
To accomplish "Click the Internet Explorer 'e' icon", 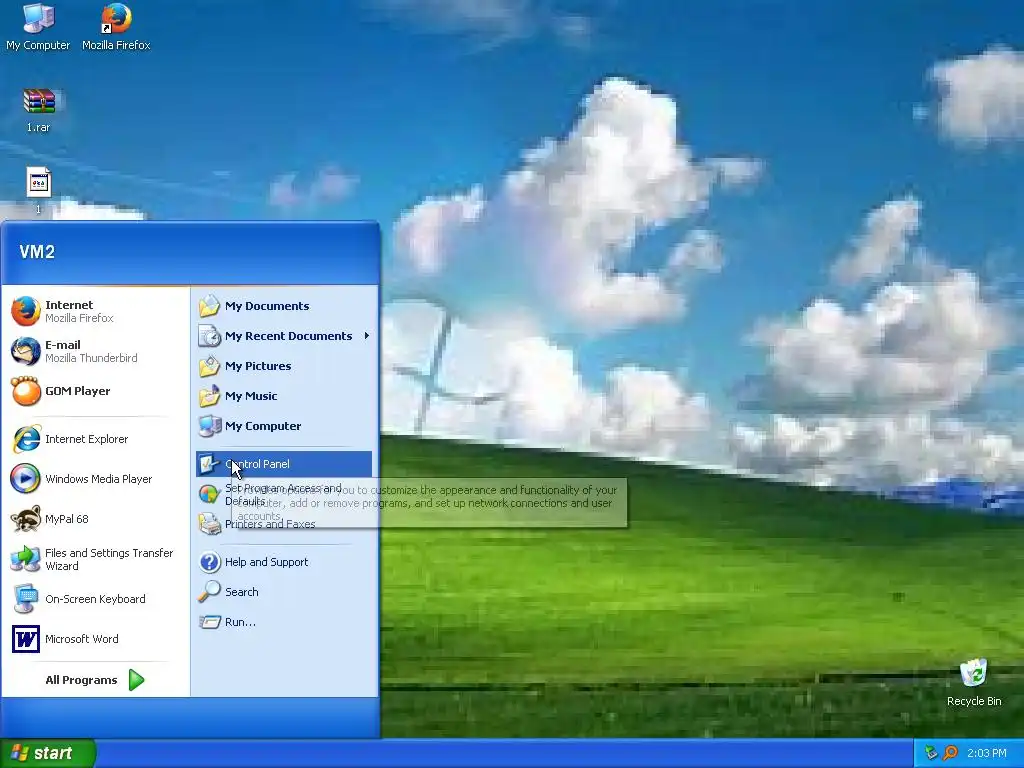I will tap(25, 439).
